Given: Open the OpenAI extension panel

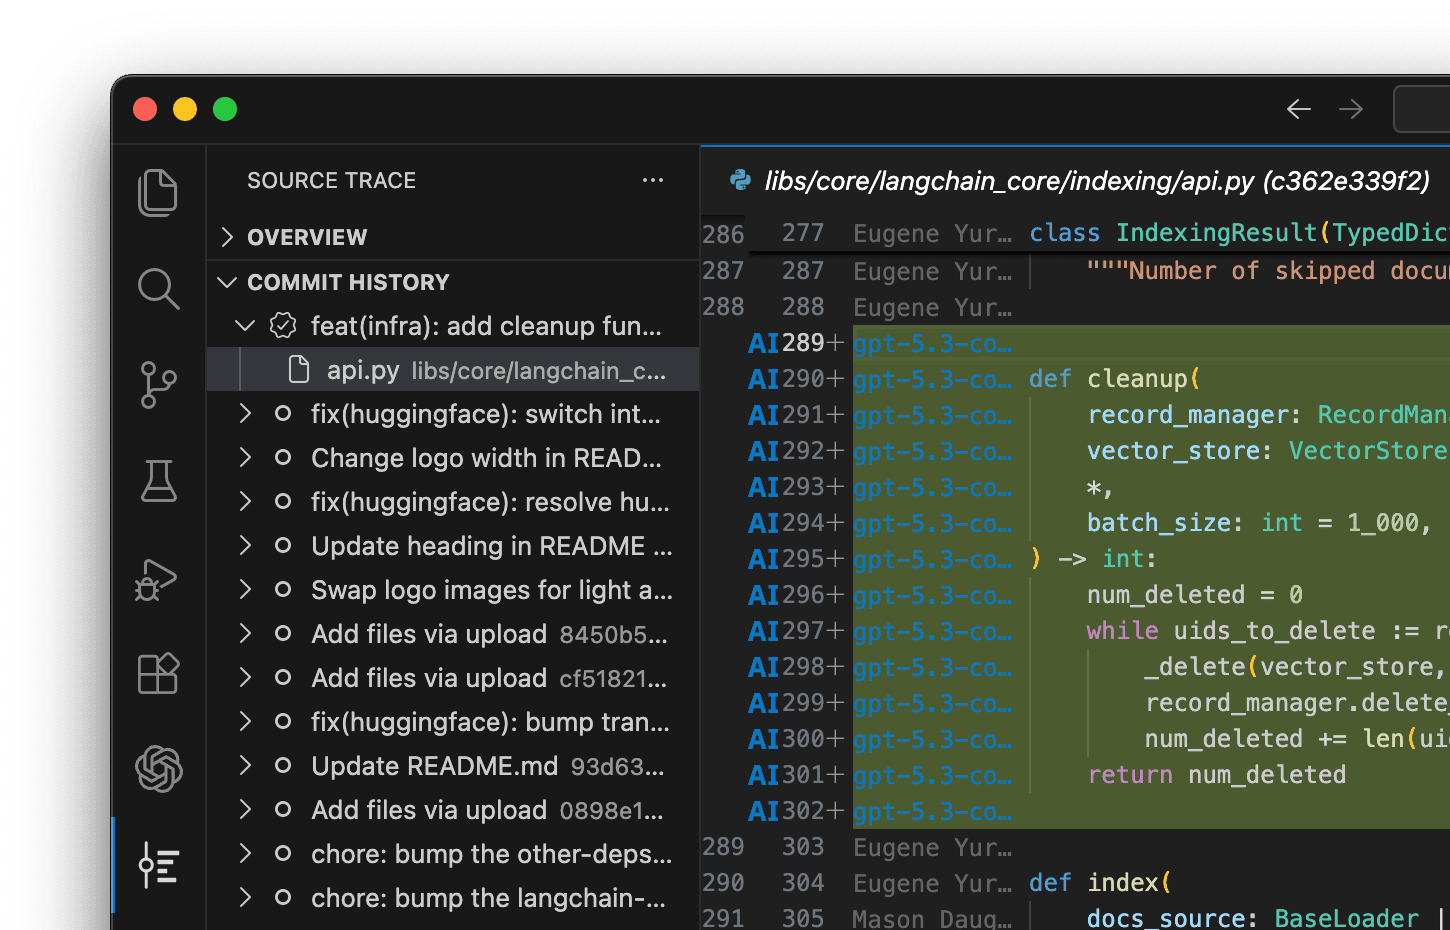Looking at the screenshot, I should point(158,770).
